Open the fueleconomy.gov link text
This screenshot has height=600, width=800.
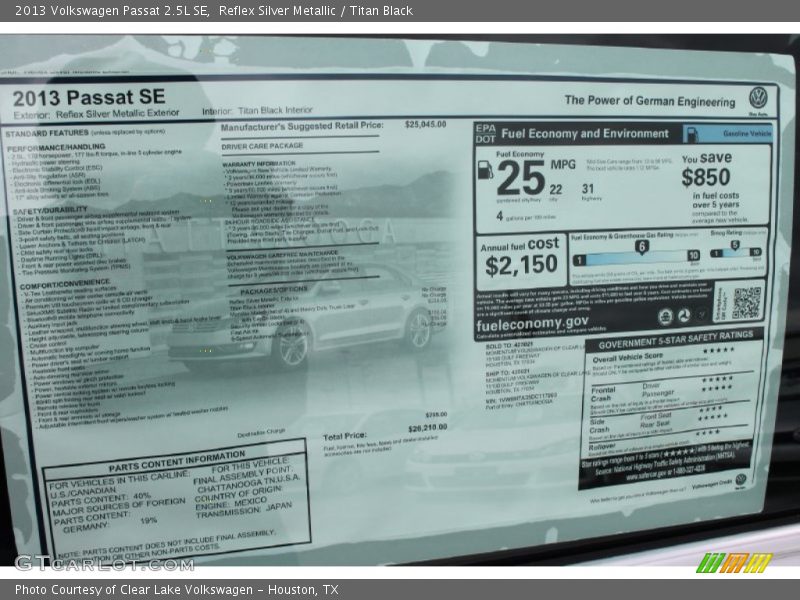(x=532, y=323)
